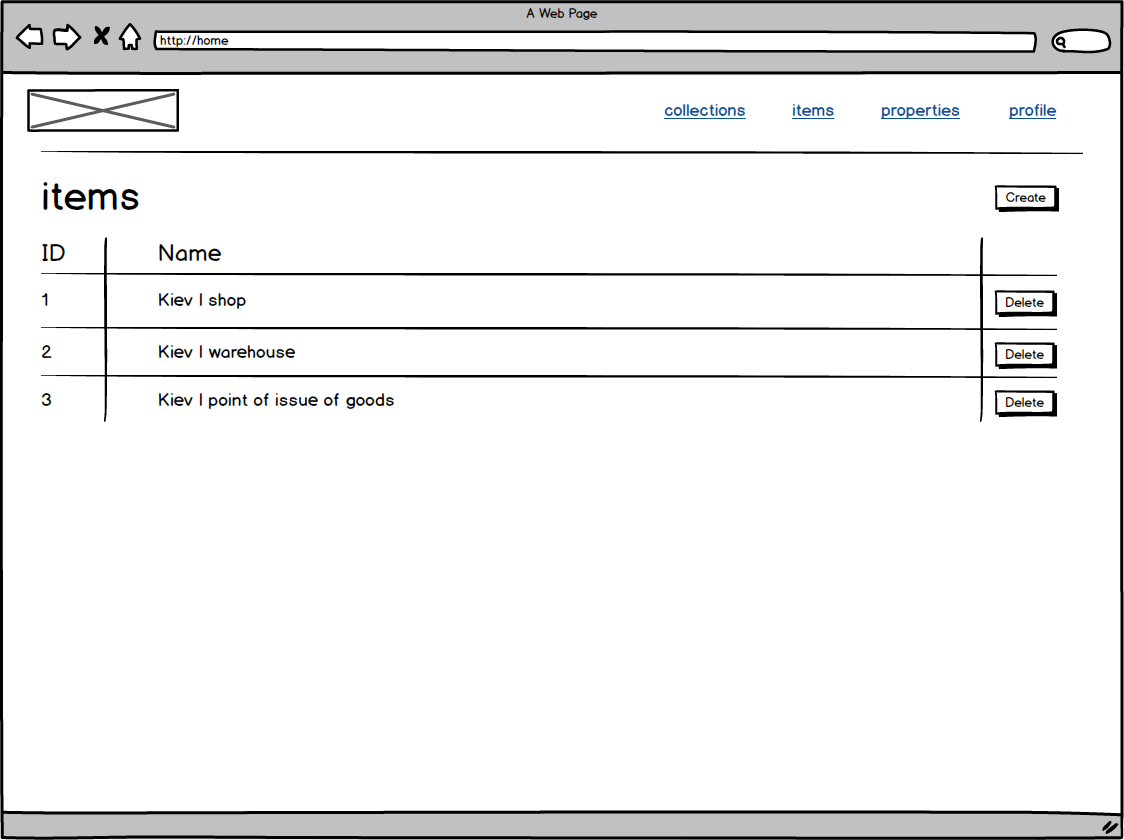The image size is (1124, 840).
Task: Click the window resize grip icon
Action: [1110, 826]
